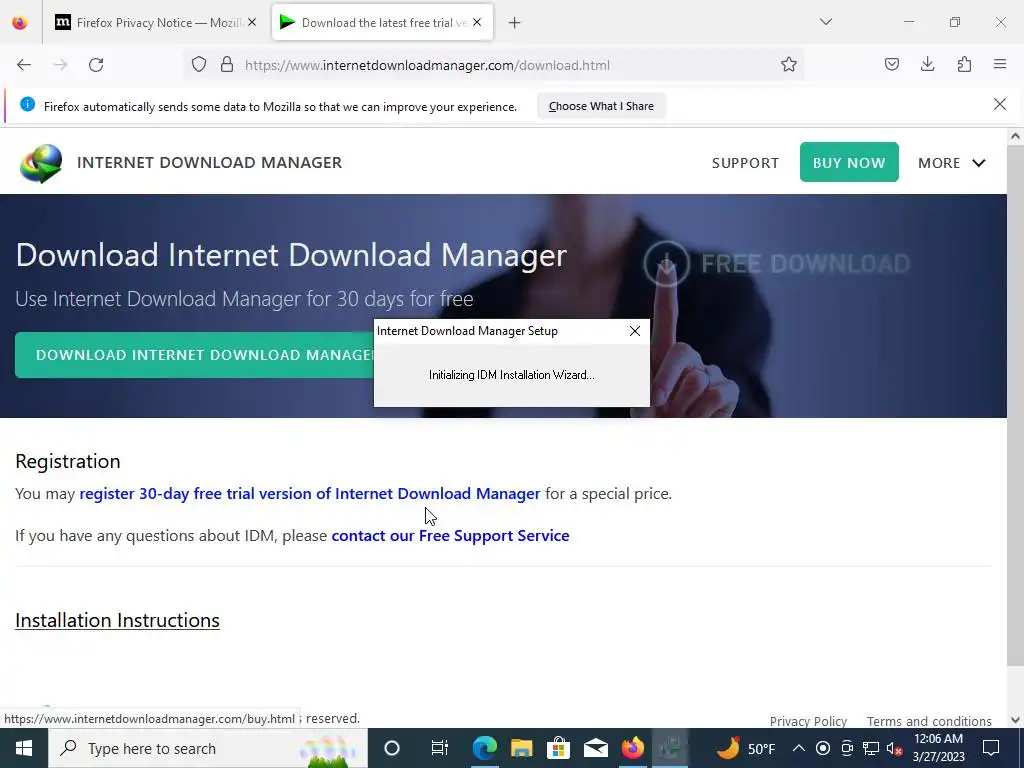
Task: Close the Firefox Privacy Notice tab
Action: [x=252, y=22]
